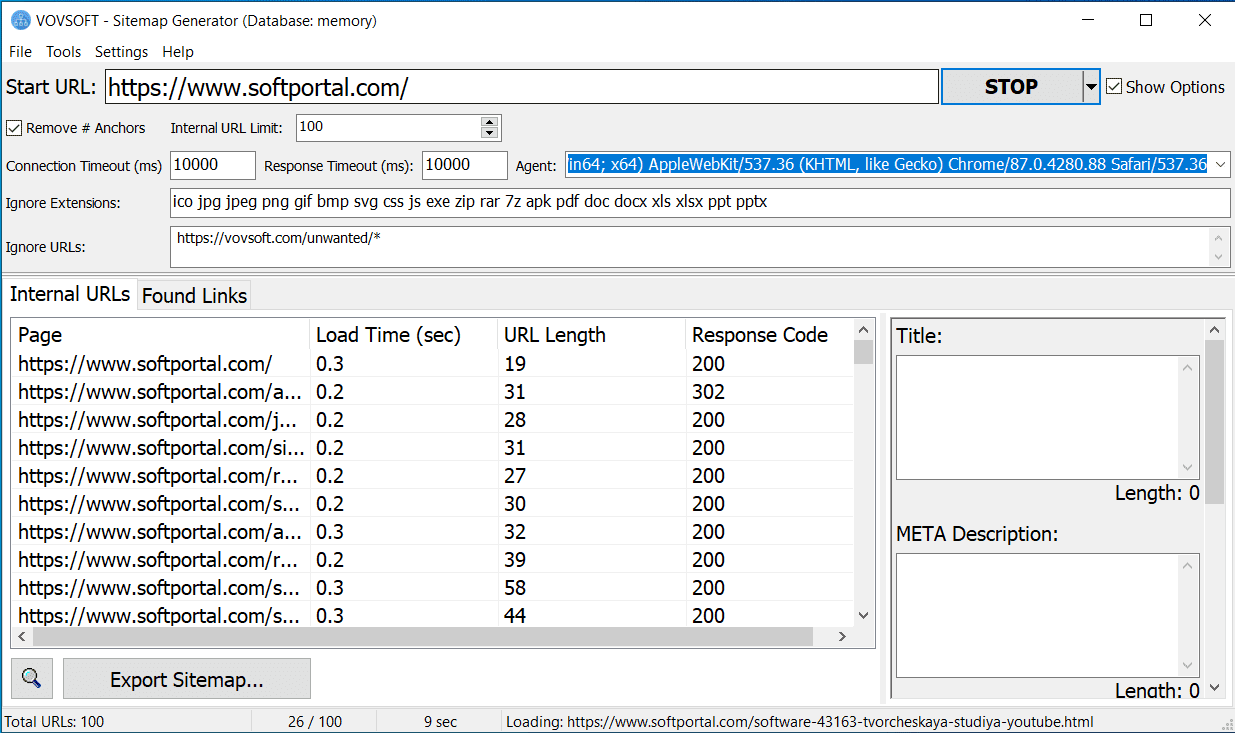Click the horizontal scrollbar right arrow

(842, 636)
